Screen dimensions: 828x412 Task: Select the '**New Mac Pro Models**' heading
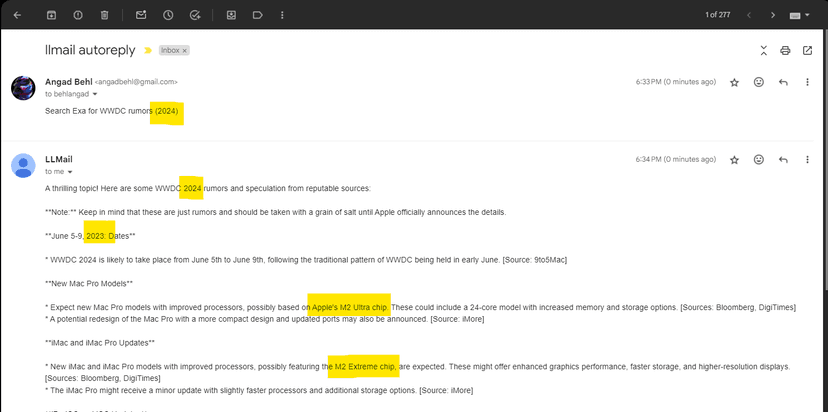point(89,284)
